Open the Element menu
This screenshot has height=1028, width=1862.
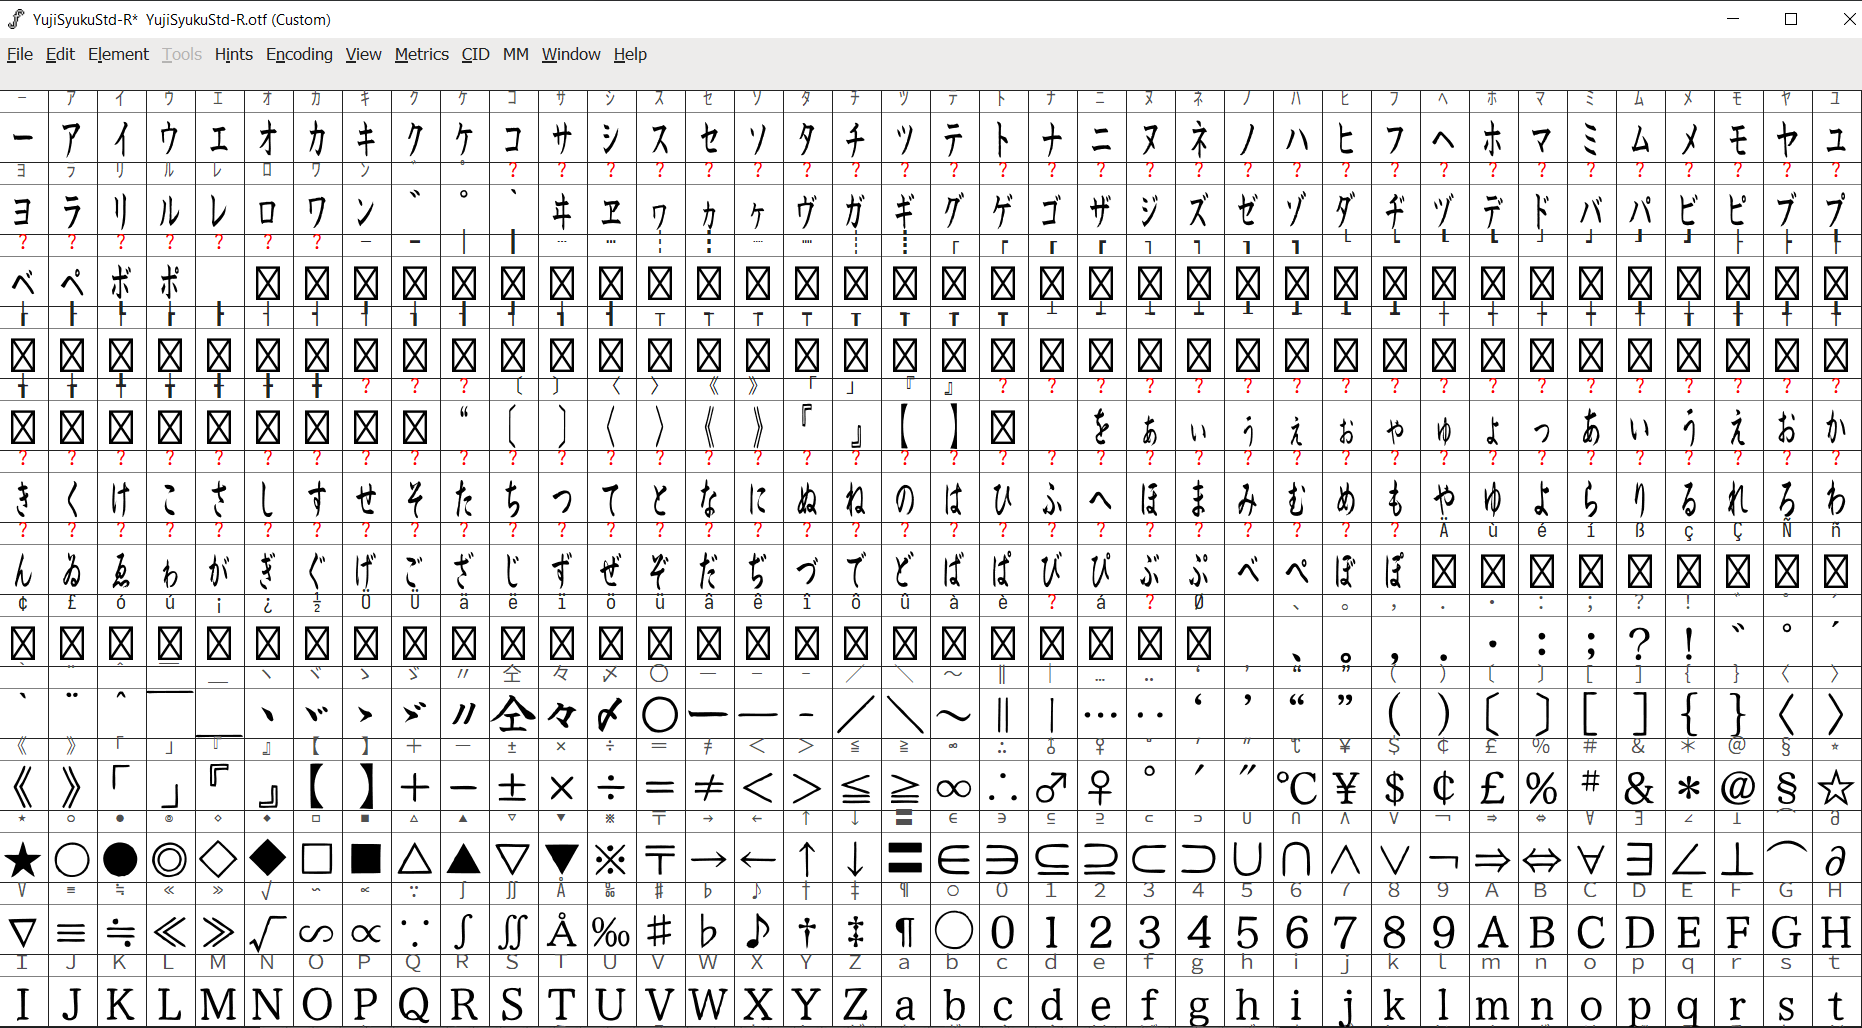tap(117, 55)
